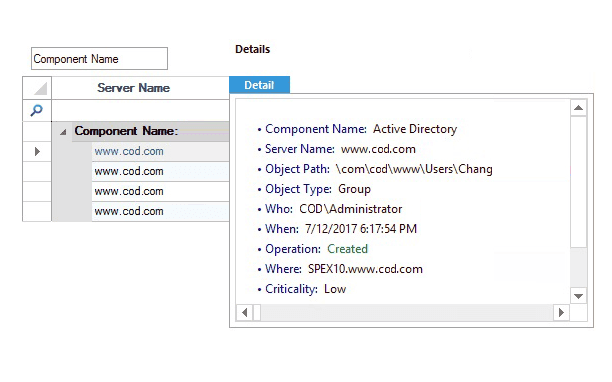The height and width of the screenshot is (382, 612).
Task: Click the horizontal scrollbar track in details
Action: (407, 313)
